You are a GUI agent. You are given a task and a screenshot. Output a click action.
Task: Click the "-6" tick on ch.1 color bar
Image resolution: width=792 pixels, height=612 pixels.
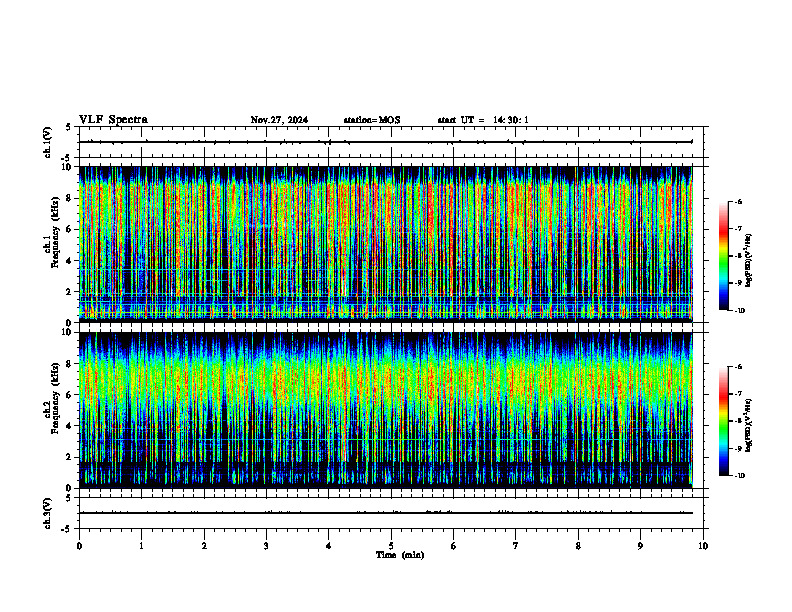coord(738,202)
